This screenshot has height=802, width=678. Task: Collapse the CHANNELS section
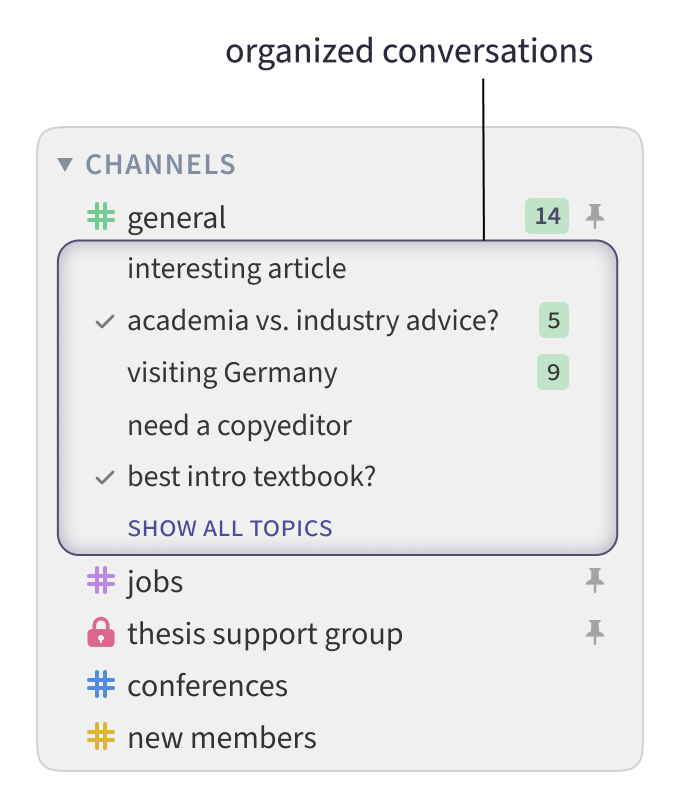tap(66, 164)
